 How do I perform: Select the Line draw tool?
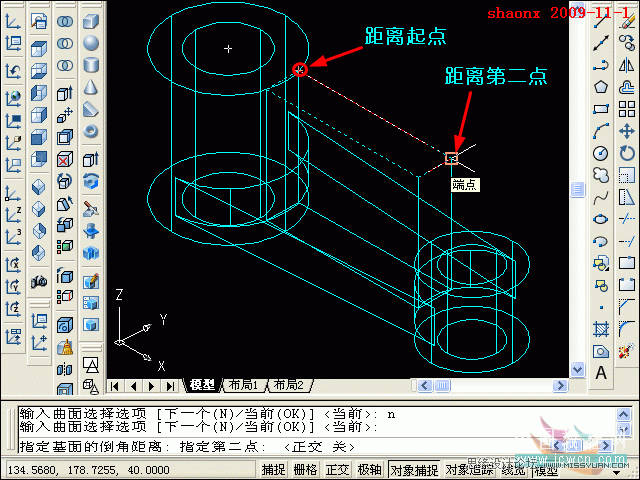click(601, 20)
